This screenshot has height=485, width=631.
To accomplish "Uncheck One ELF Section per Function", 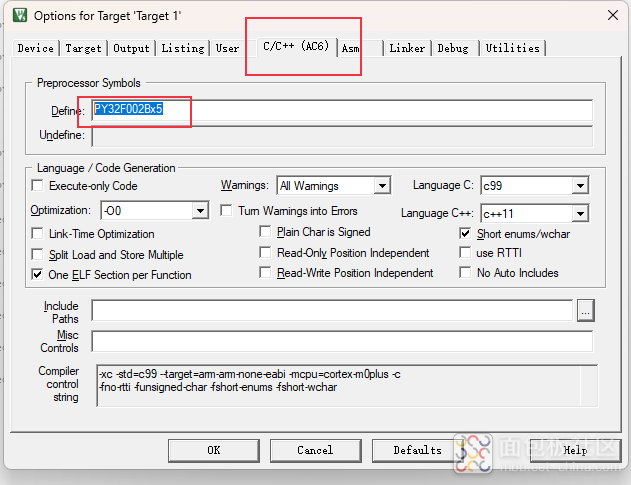I will coord(39,275).
